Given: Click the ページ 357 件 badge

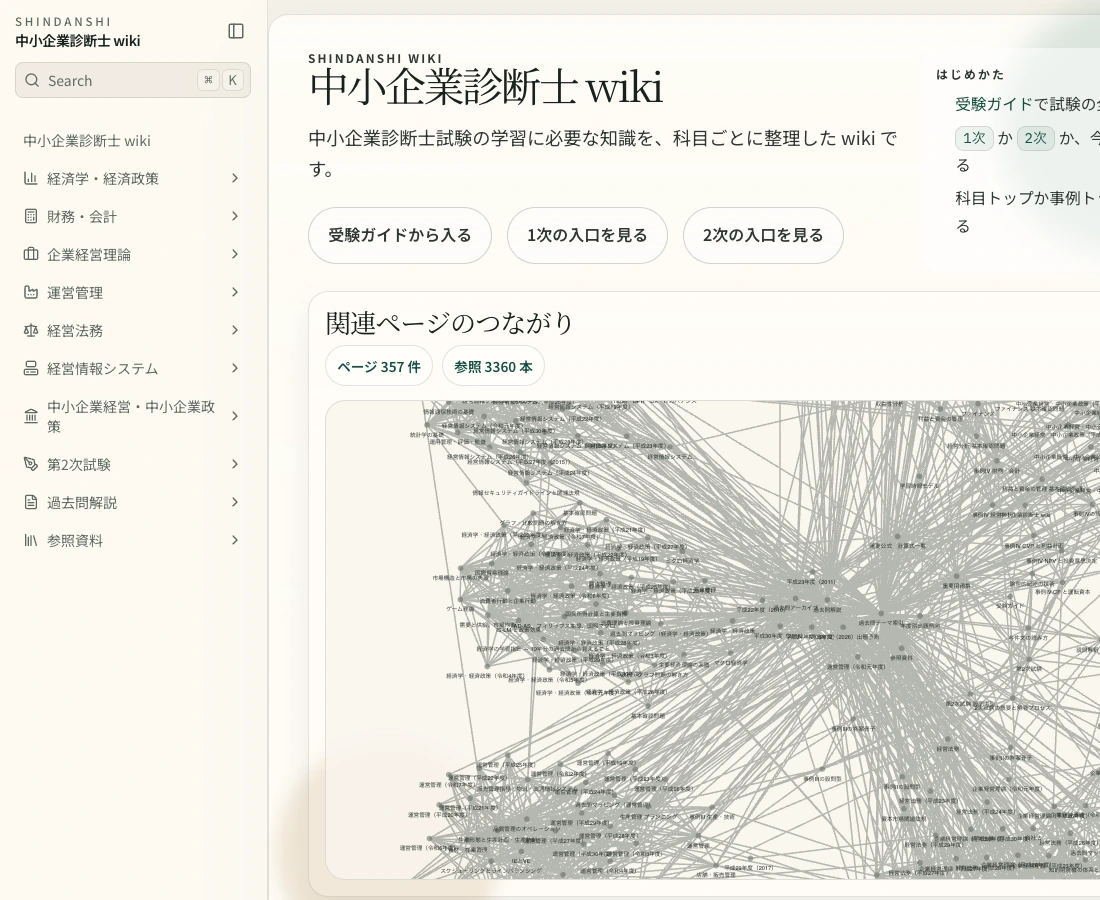Looking at the screenshot, I should (x=379, y=366).
